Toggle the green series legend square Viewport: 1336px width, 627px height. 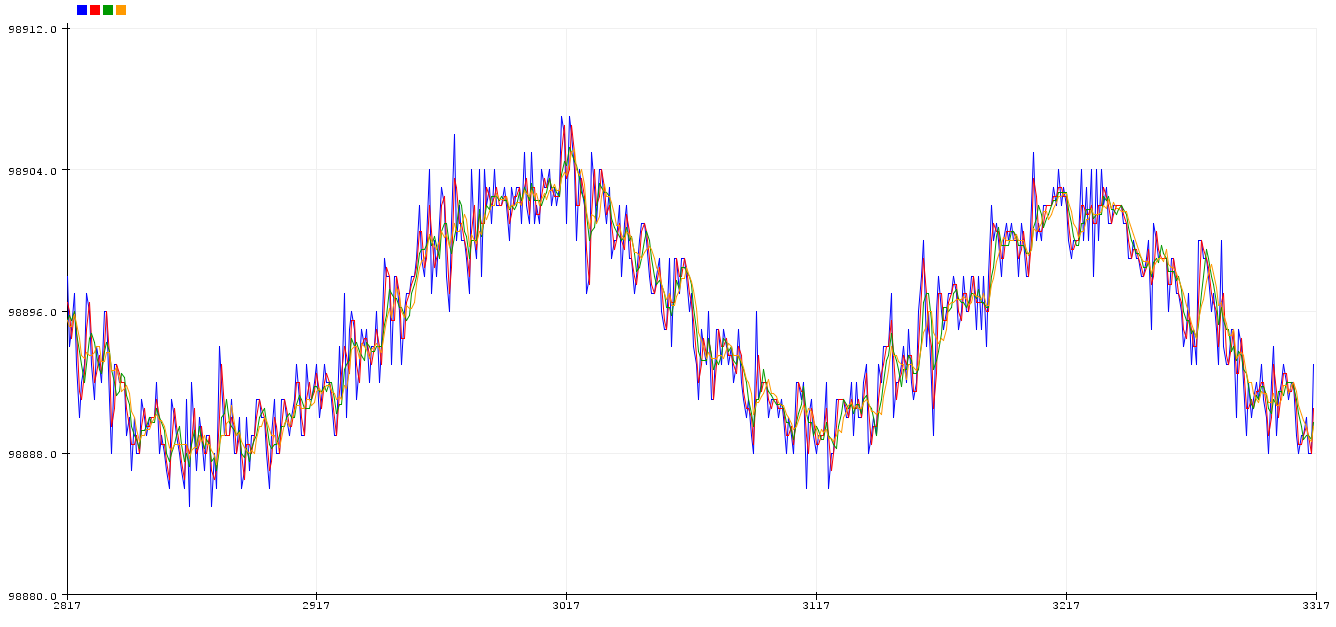(108, 10)
